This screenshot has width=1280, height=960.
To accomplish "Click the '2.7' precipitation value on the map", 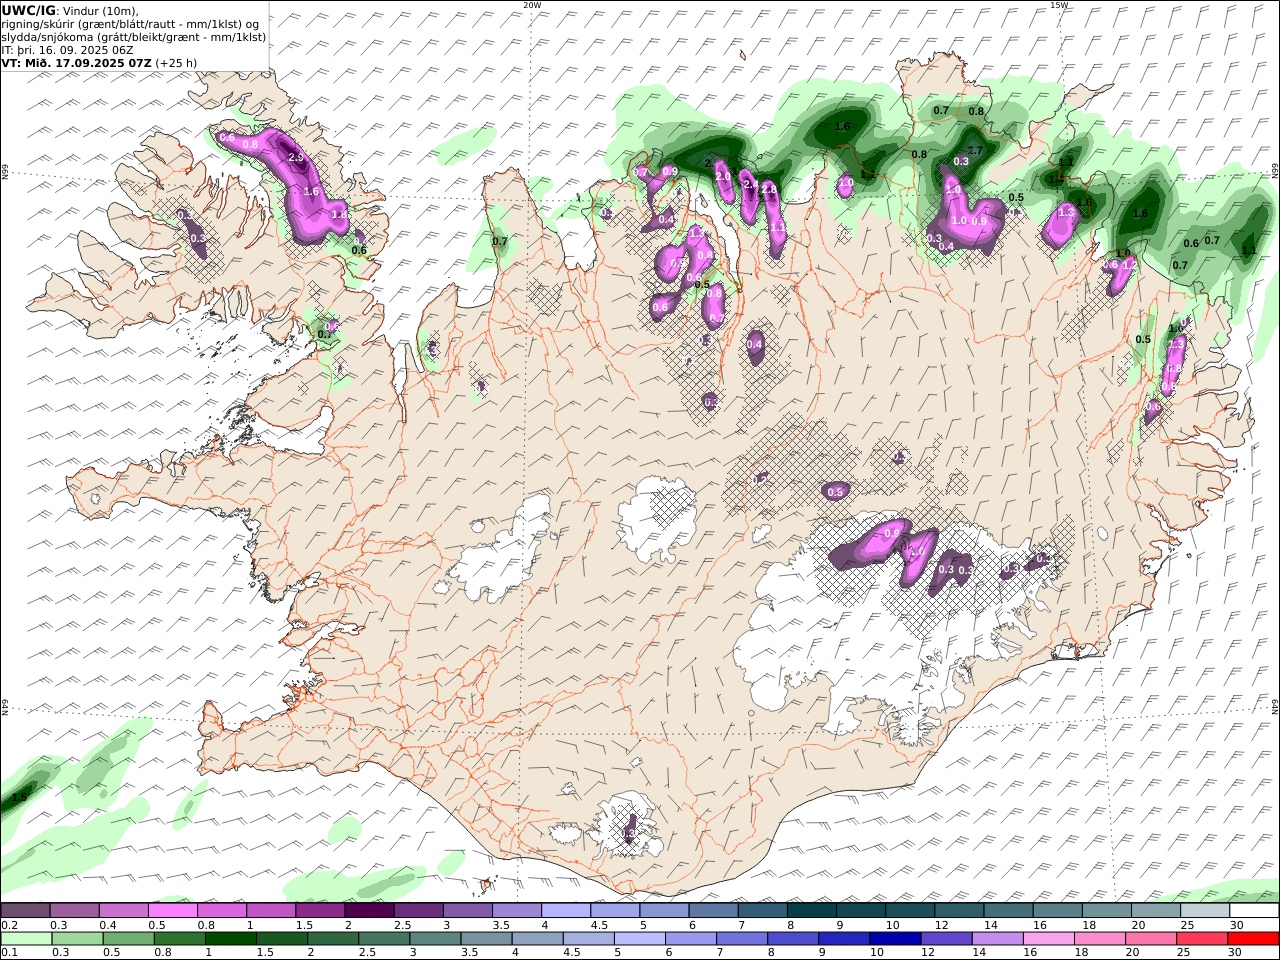I will (x=976, y=151).
